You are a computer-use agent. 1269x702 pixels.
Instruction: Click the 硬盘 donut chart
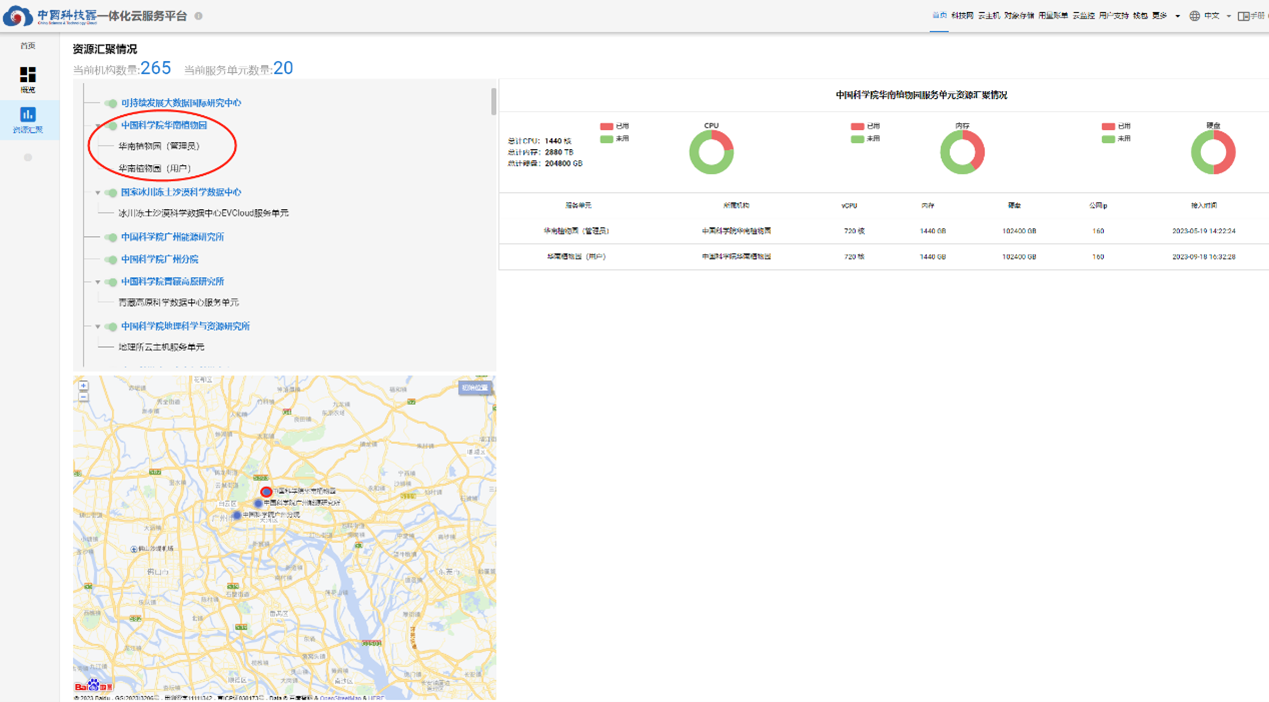coord(1213,152)
